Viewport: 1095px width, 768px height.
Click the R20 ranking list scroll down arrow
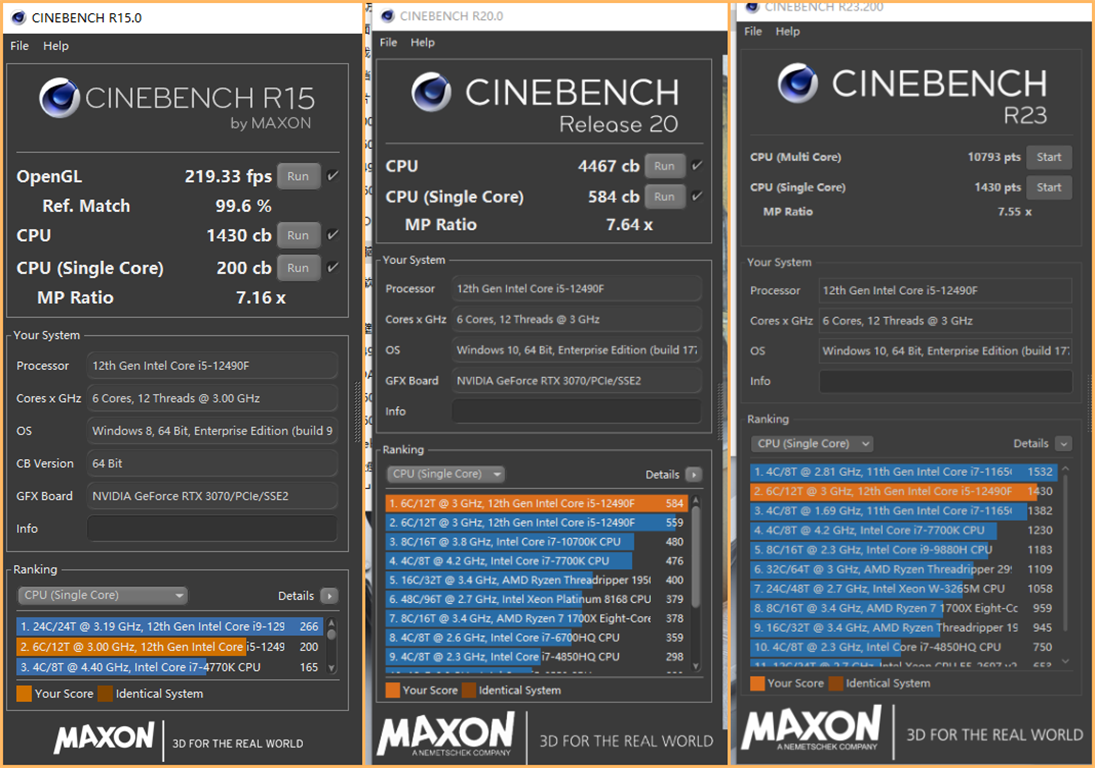point(696,665)
